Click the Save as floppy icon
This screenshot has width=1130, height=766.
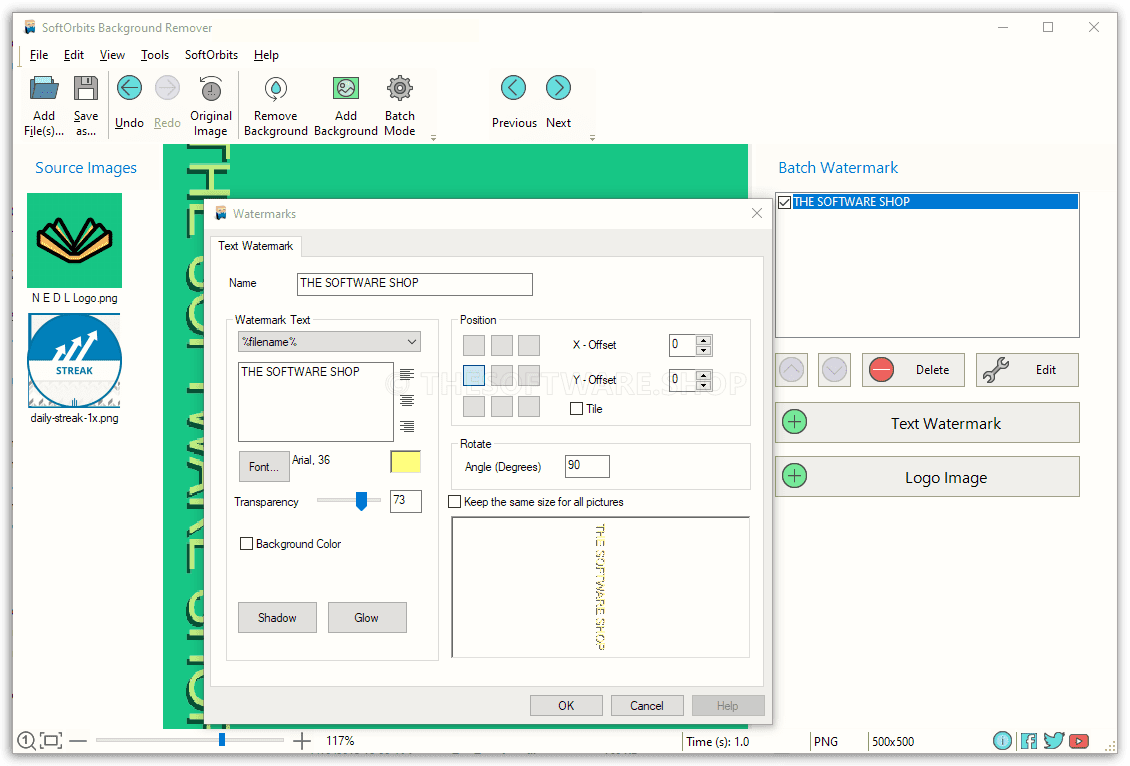point(86,89)
